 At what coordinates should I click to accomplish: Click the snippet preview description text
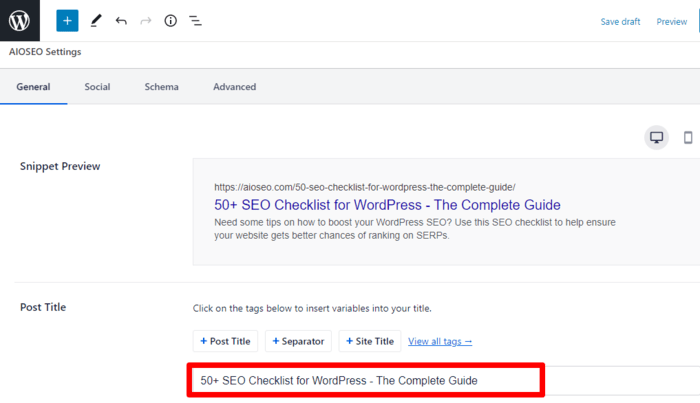click(415, 229)
